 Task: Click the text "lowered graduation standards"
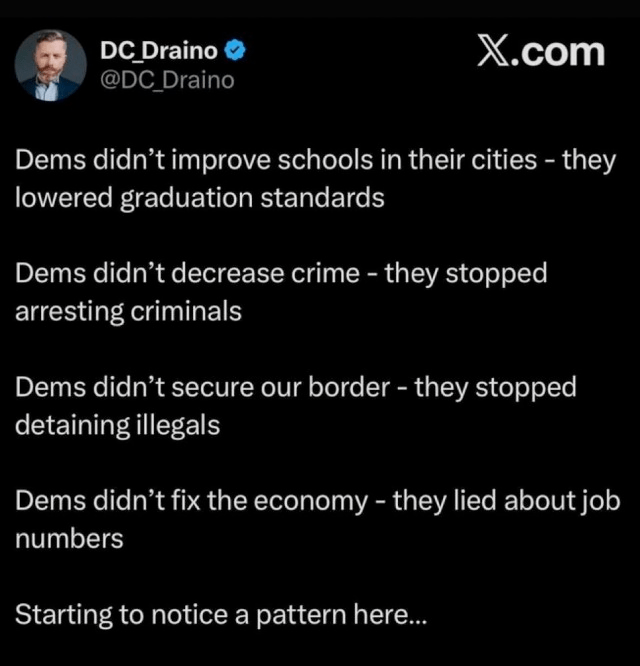click(200, 198)
